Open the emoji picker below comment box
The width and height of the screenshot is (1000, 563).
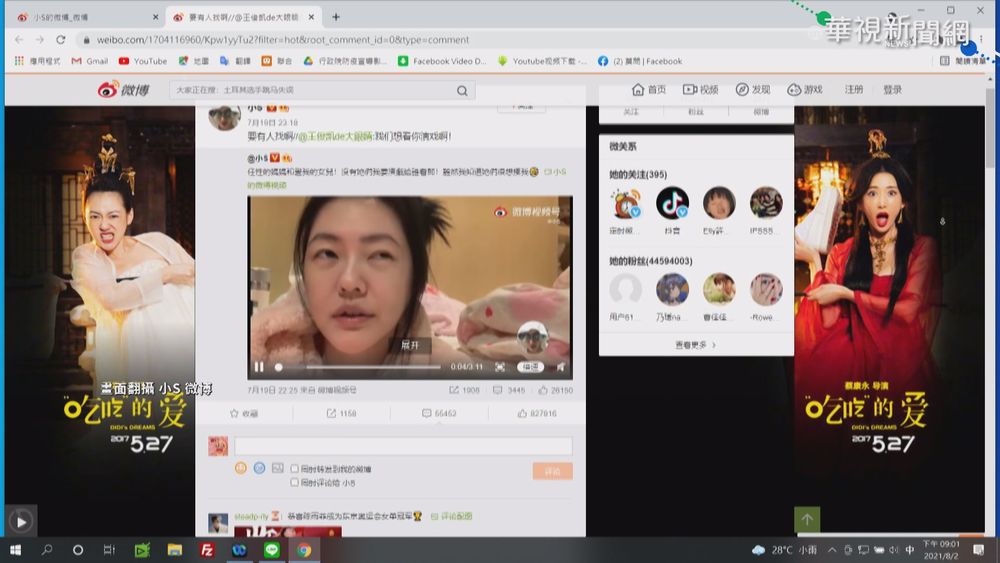pos(240,468)
